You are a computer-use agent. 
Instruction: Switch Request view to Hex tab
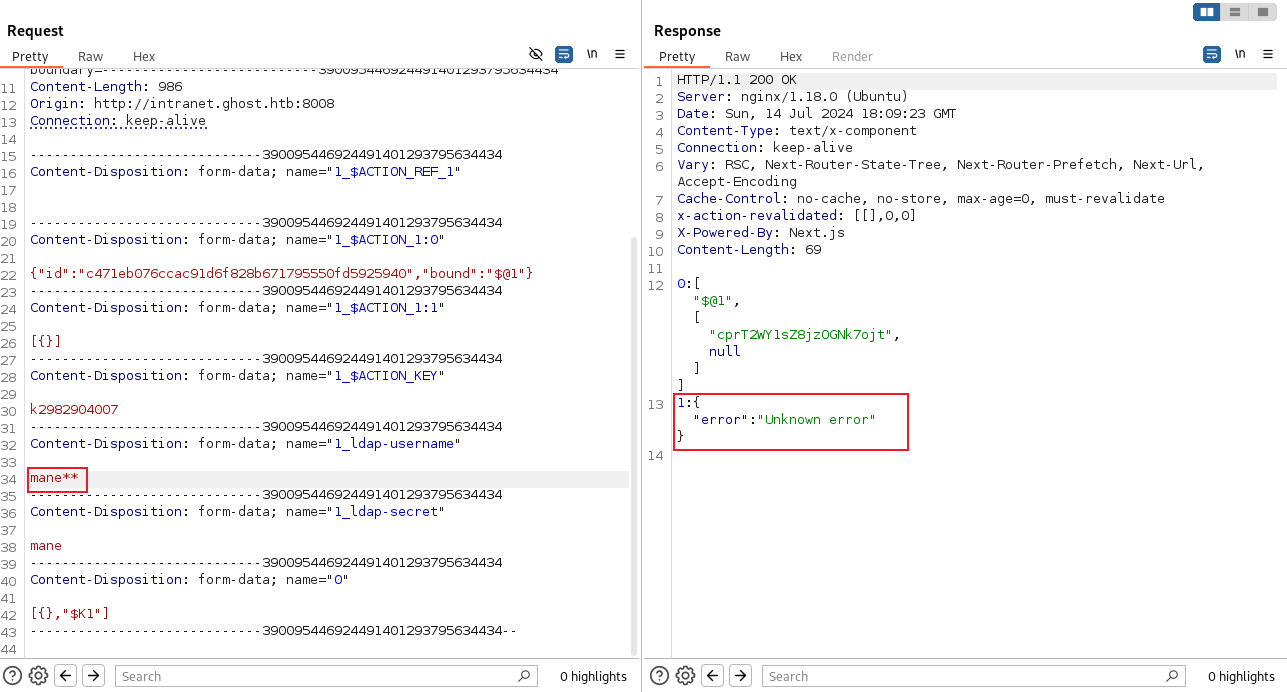pyautogui.click(x=144, y=56)
